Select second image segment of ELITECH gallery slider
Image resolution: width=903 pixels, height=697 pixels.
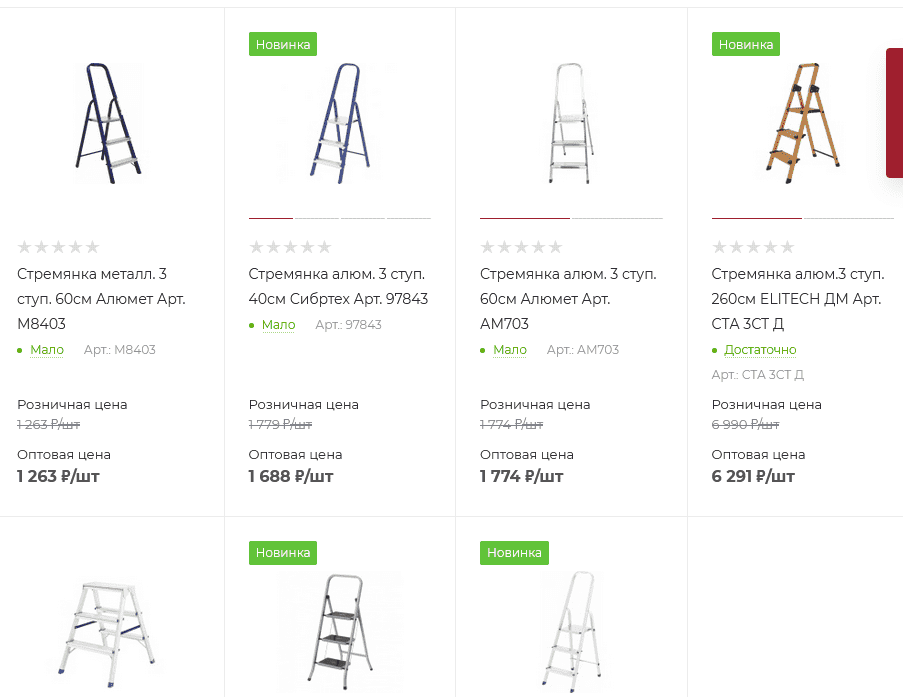[x=848, y=218]
